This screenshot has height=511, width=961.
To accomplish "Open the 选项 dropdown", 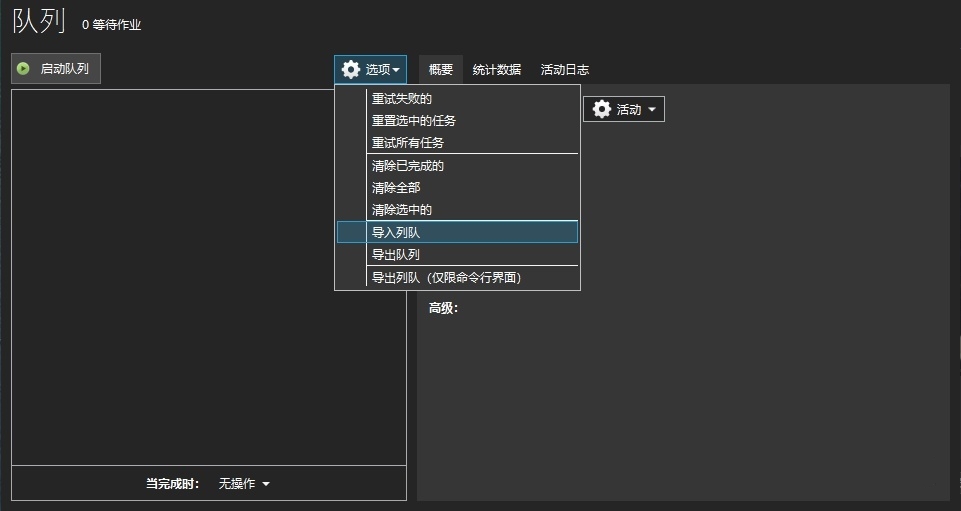I will click(x=370, y=69).
